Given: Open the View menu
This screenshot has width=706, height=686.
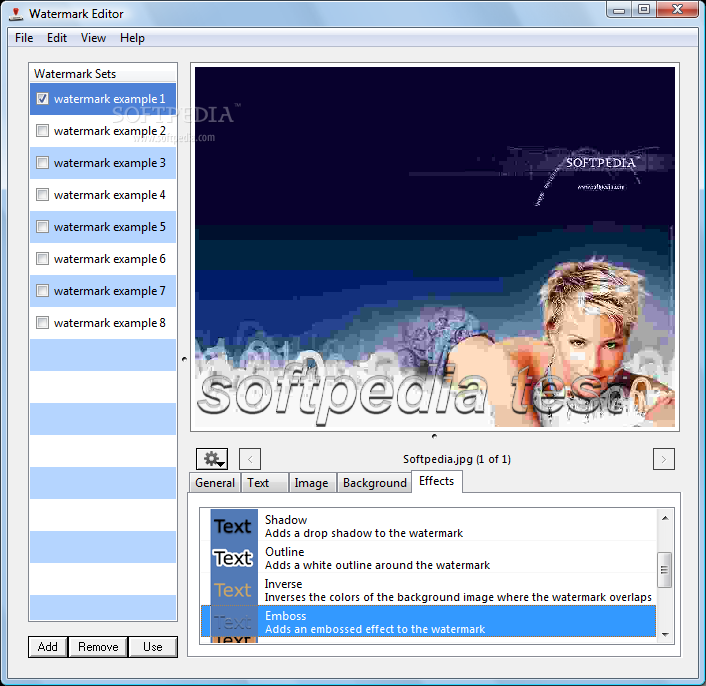Looking at the screenshot, I should pos(93,38).
